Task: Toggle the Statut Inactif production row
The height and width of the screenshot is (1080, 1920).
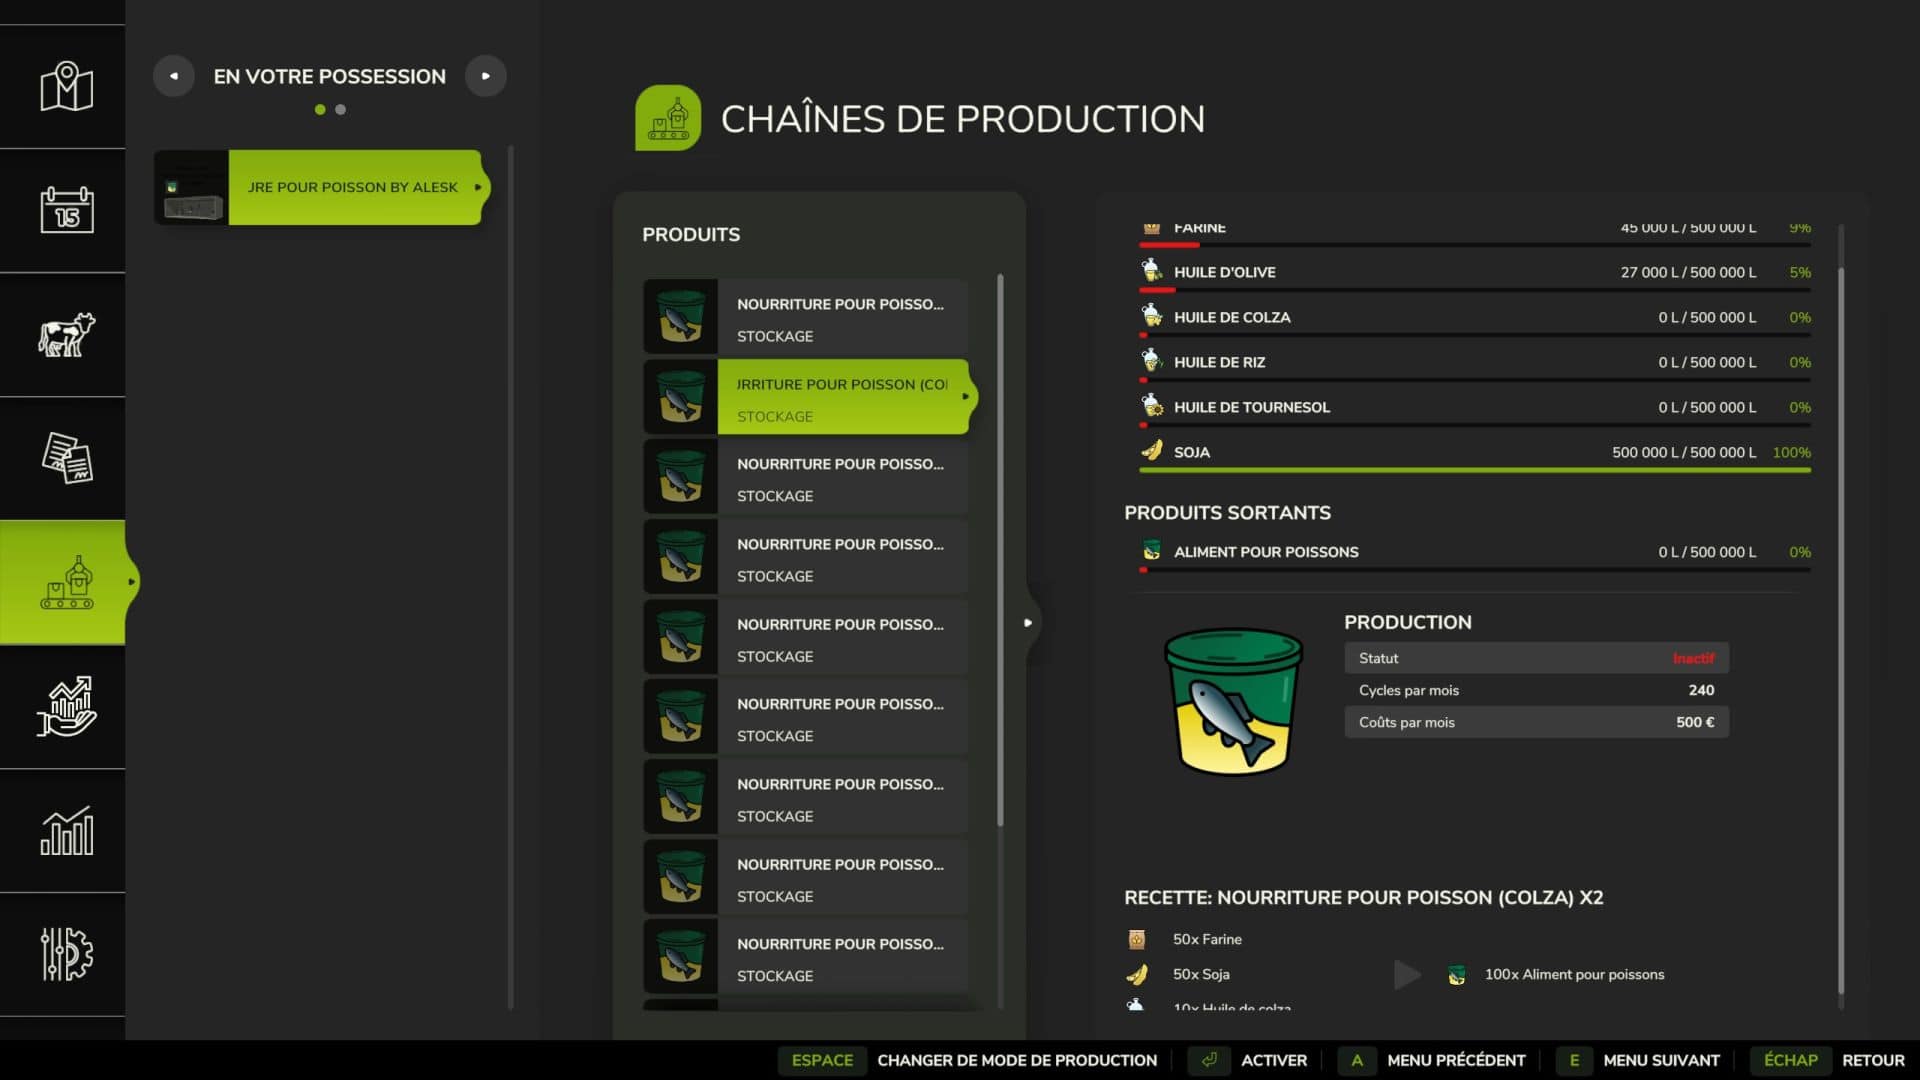Action: click(x=1535, y=658)
